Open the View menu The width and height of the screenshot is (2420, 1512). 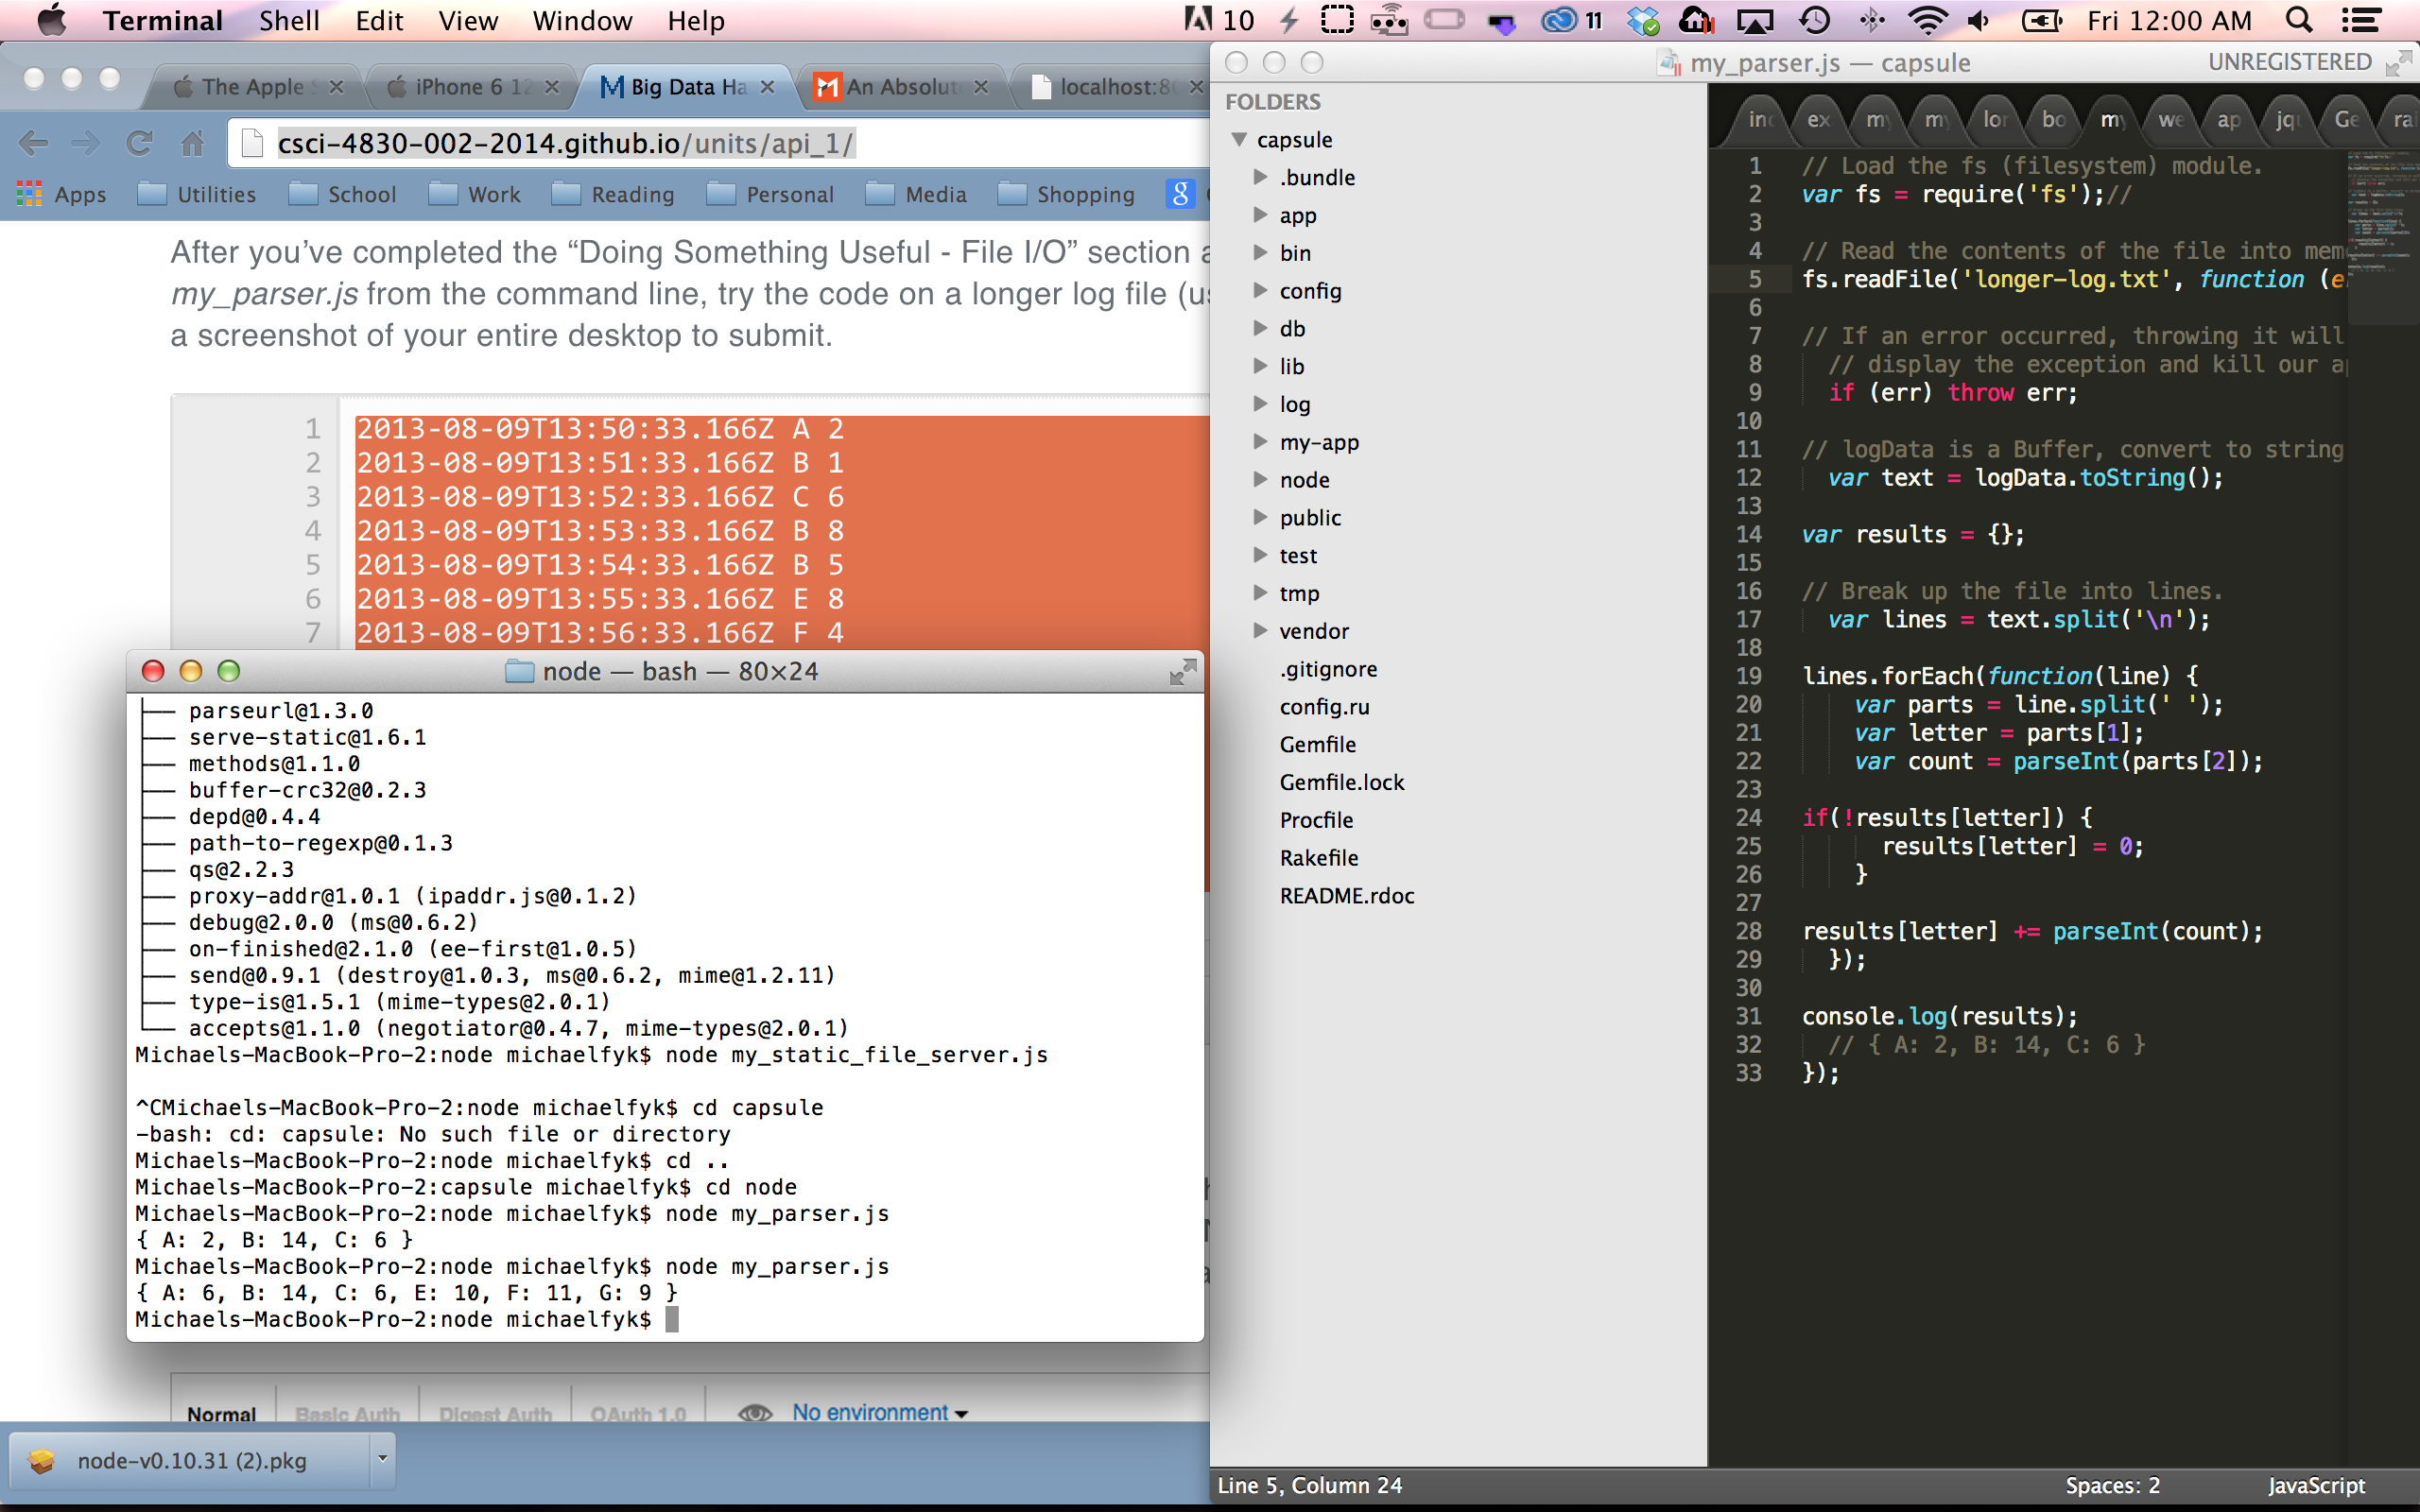point(468,20)
